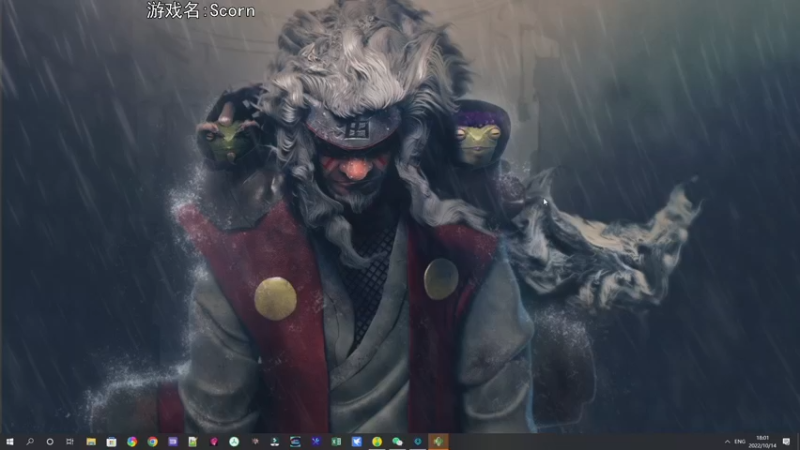The height and width of the screenshot is (450, 800).
Task: Open the highlighted active app at taskbar end
Action: pos(438,442)
